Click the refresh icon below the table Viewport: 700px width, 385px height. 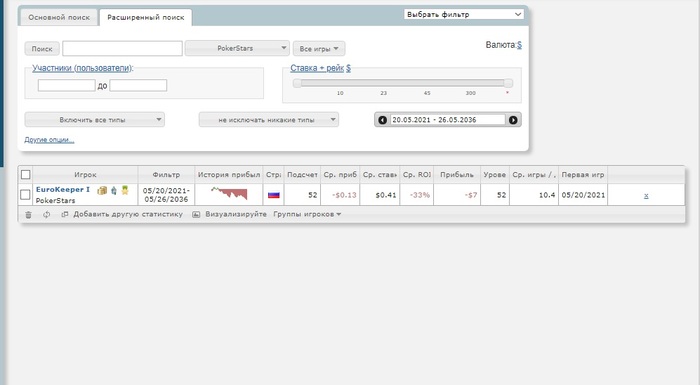pos(46,215)
